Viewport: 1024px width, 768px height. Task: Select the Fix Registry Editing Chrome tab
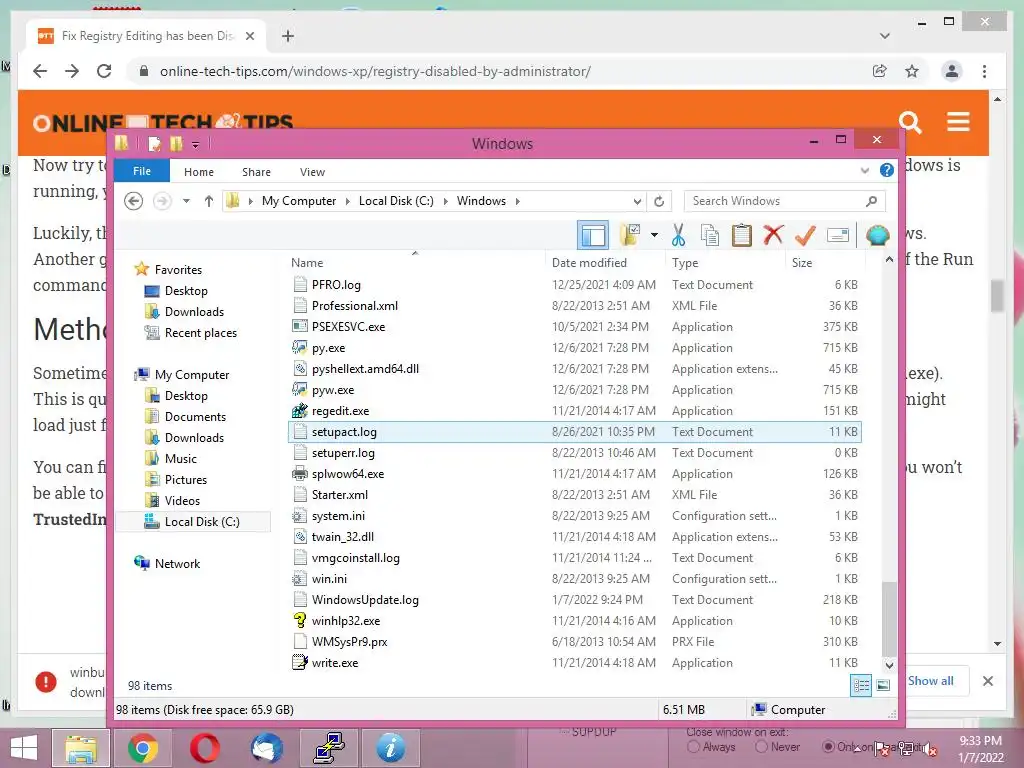click(146, 36)
